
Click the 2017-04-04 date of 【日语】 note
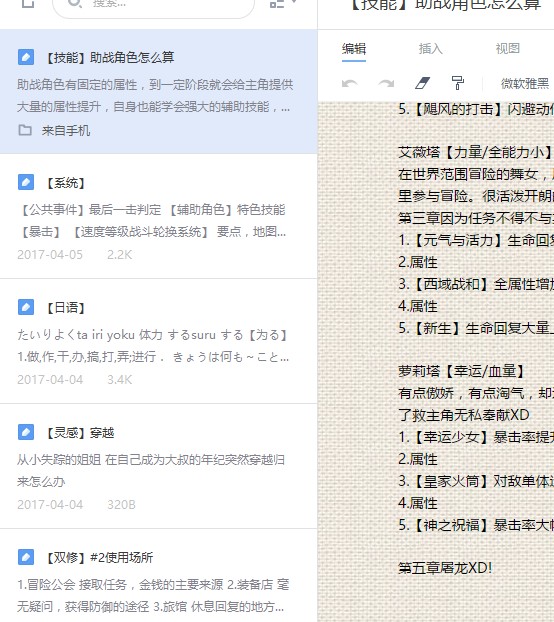[x=50, y=380]
